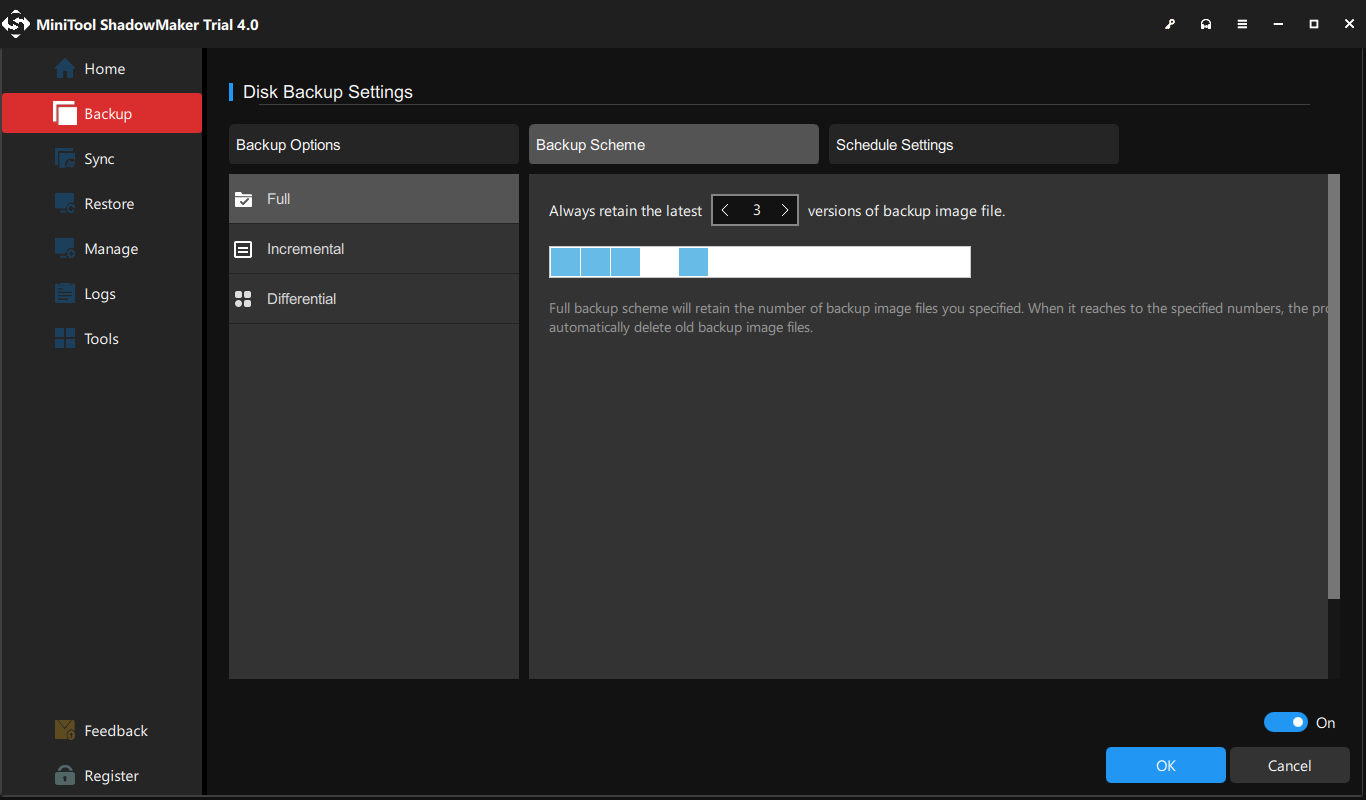Click the Manage icon in sidebar
This screenshot has height=800, width=1366.
pos(65,249)
